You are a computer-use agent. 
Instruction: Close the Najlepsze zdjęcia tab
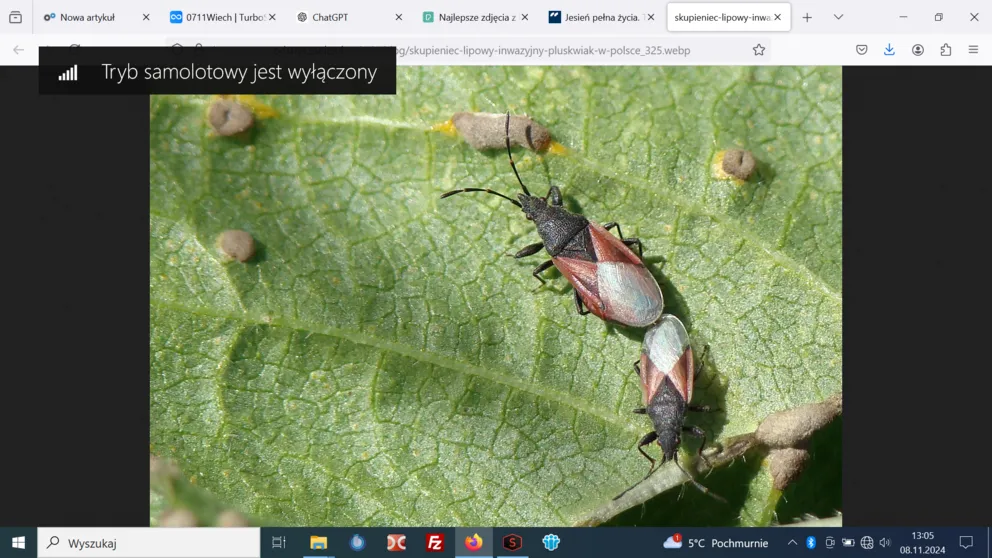coord(524,17)
